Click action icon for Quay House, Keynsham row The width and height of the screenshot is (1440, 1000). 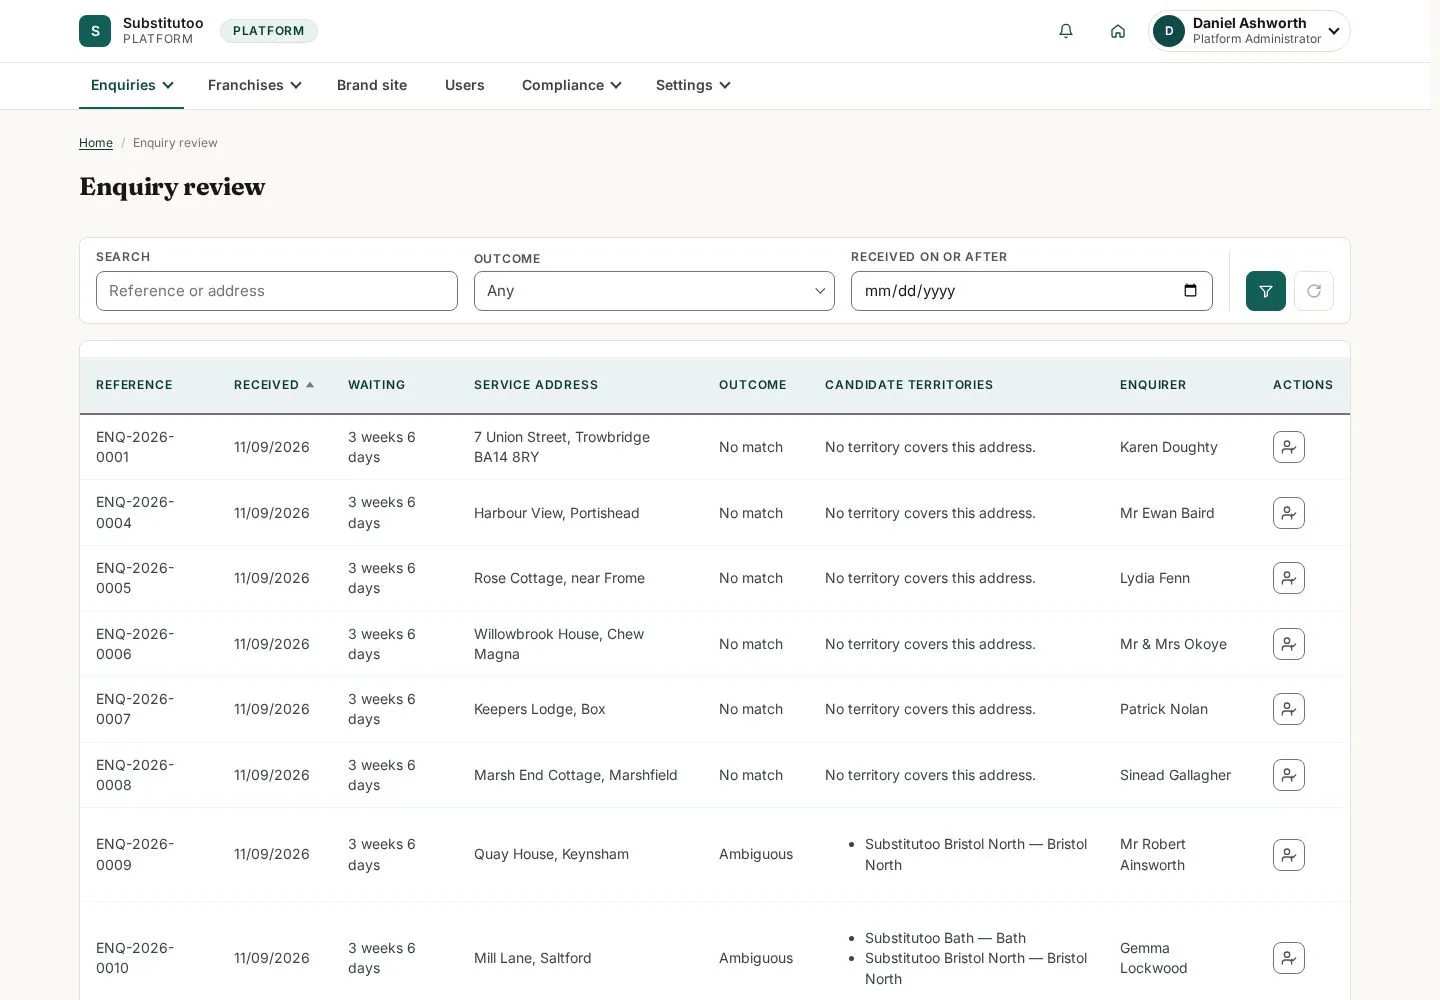click(x=1289, y=855)
